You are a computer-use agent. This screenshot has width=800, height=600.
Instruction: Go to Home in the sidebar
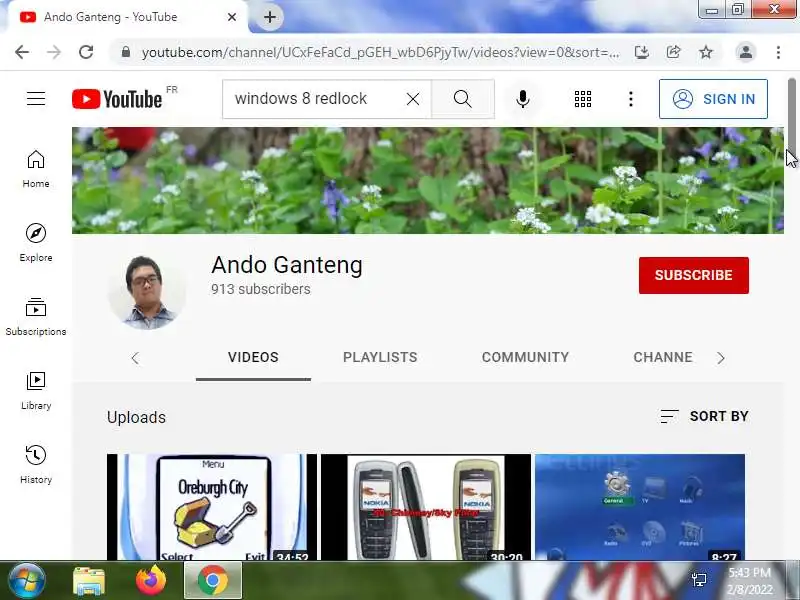(36, 169)
